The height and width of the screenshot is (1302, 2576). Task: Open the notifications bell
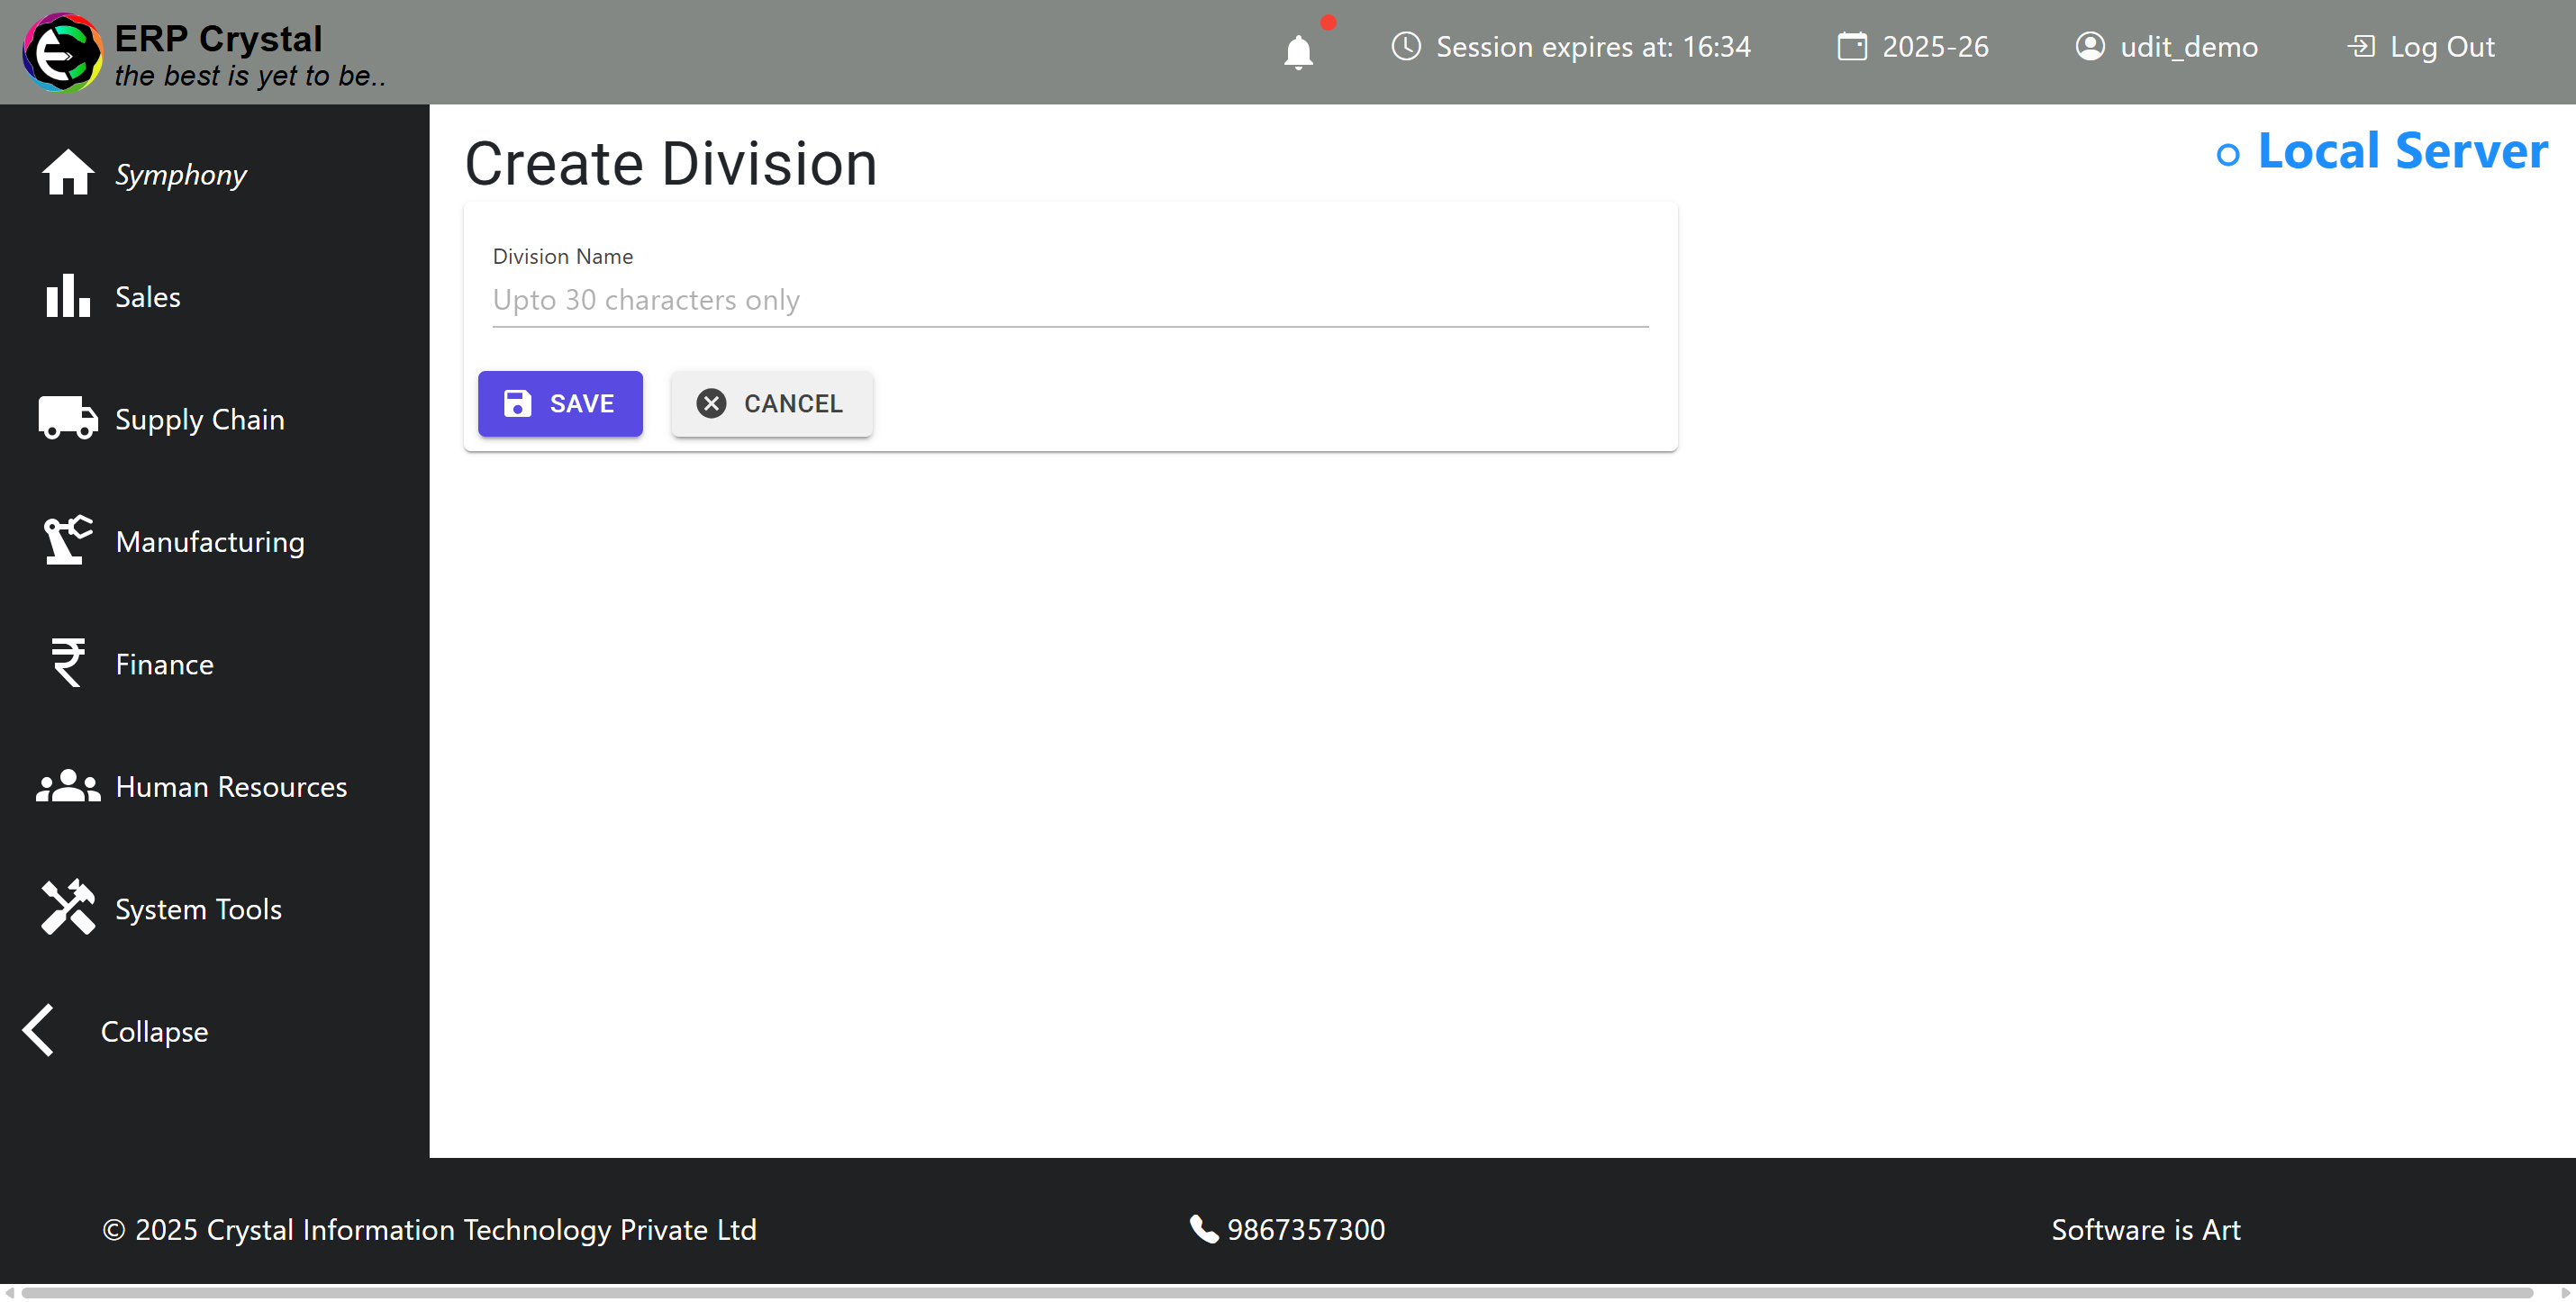pyautogui.click(x=1298, y=51)
